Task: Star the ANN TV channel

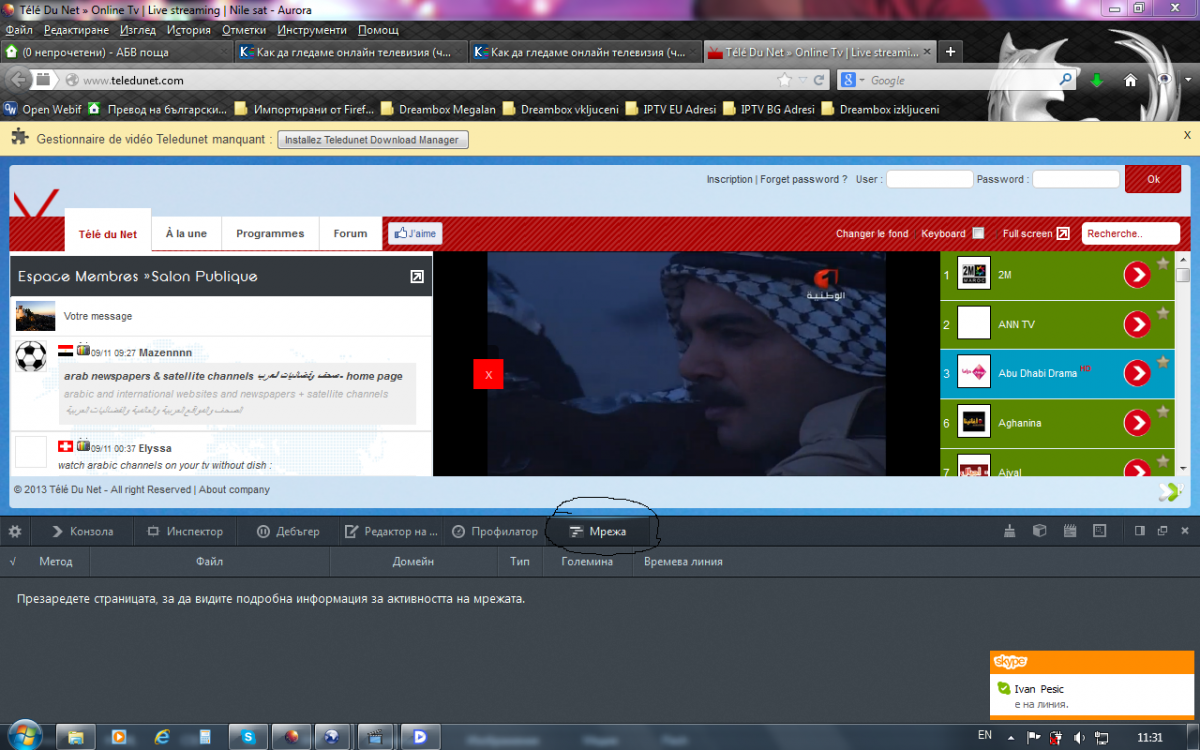Action: 1163,313
